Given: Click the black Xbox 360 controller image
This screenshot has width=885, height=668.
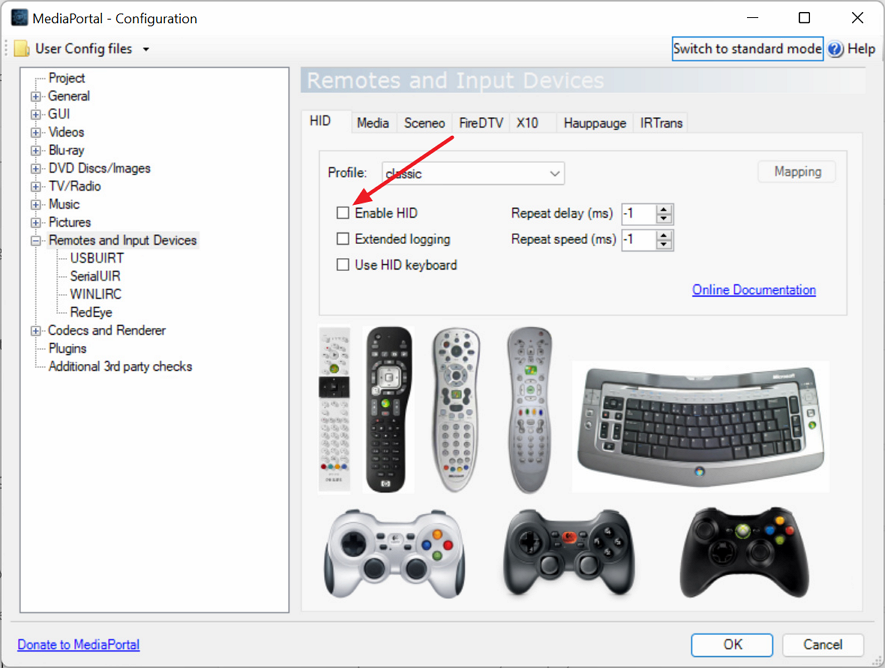Looking at the screenshot, I should [744, 552].
